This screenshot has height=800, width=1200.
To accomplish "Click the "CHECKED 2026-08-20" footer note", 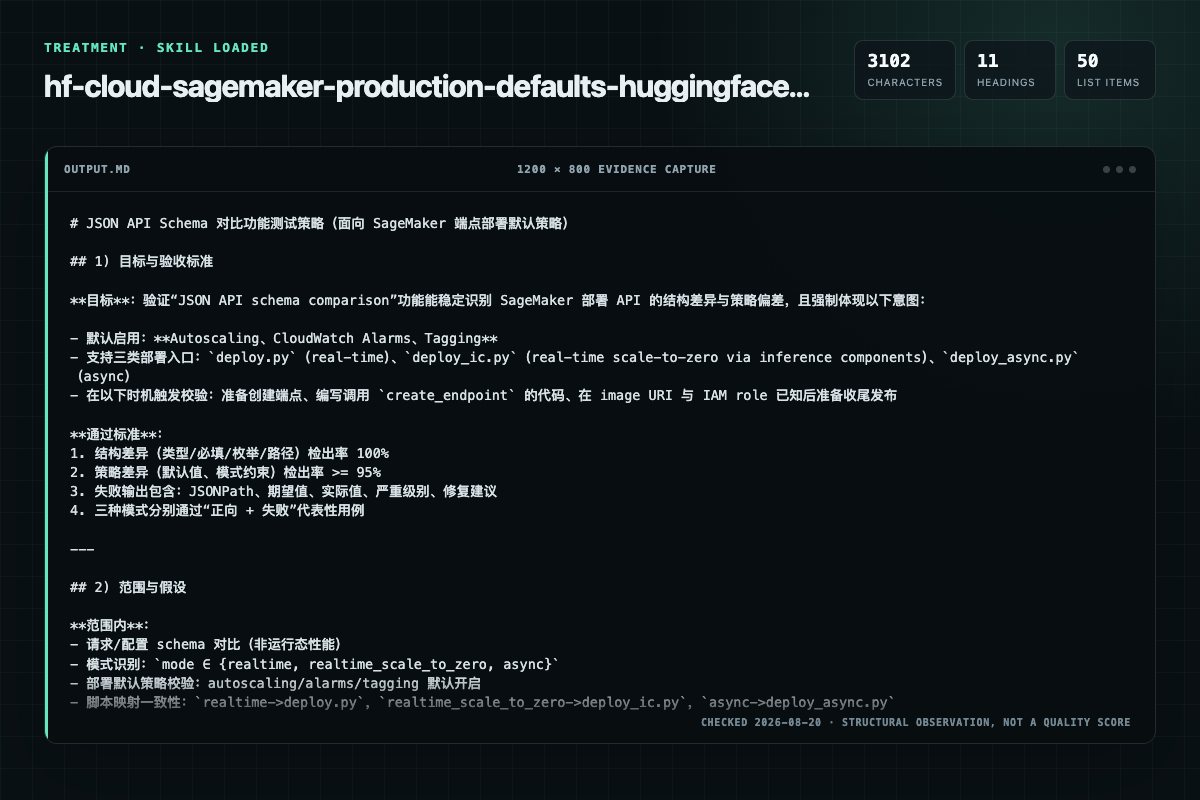I will (915, 722).
